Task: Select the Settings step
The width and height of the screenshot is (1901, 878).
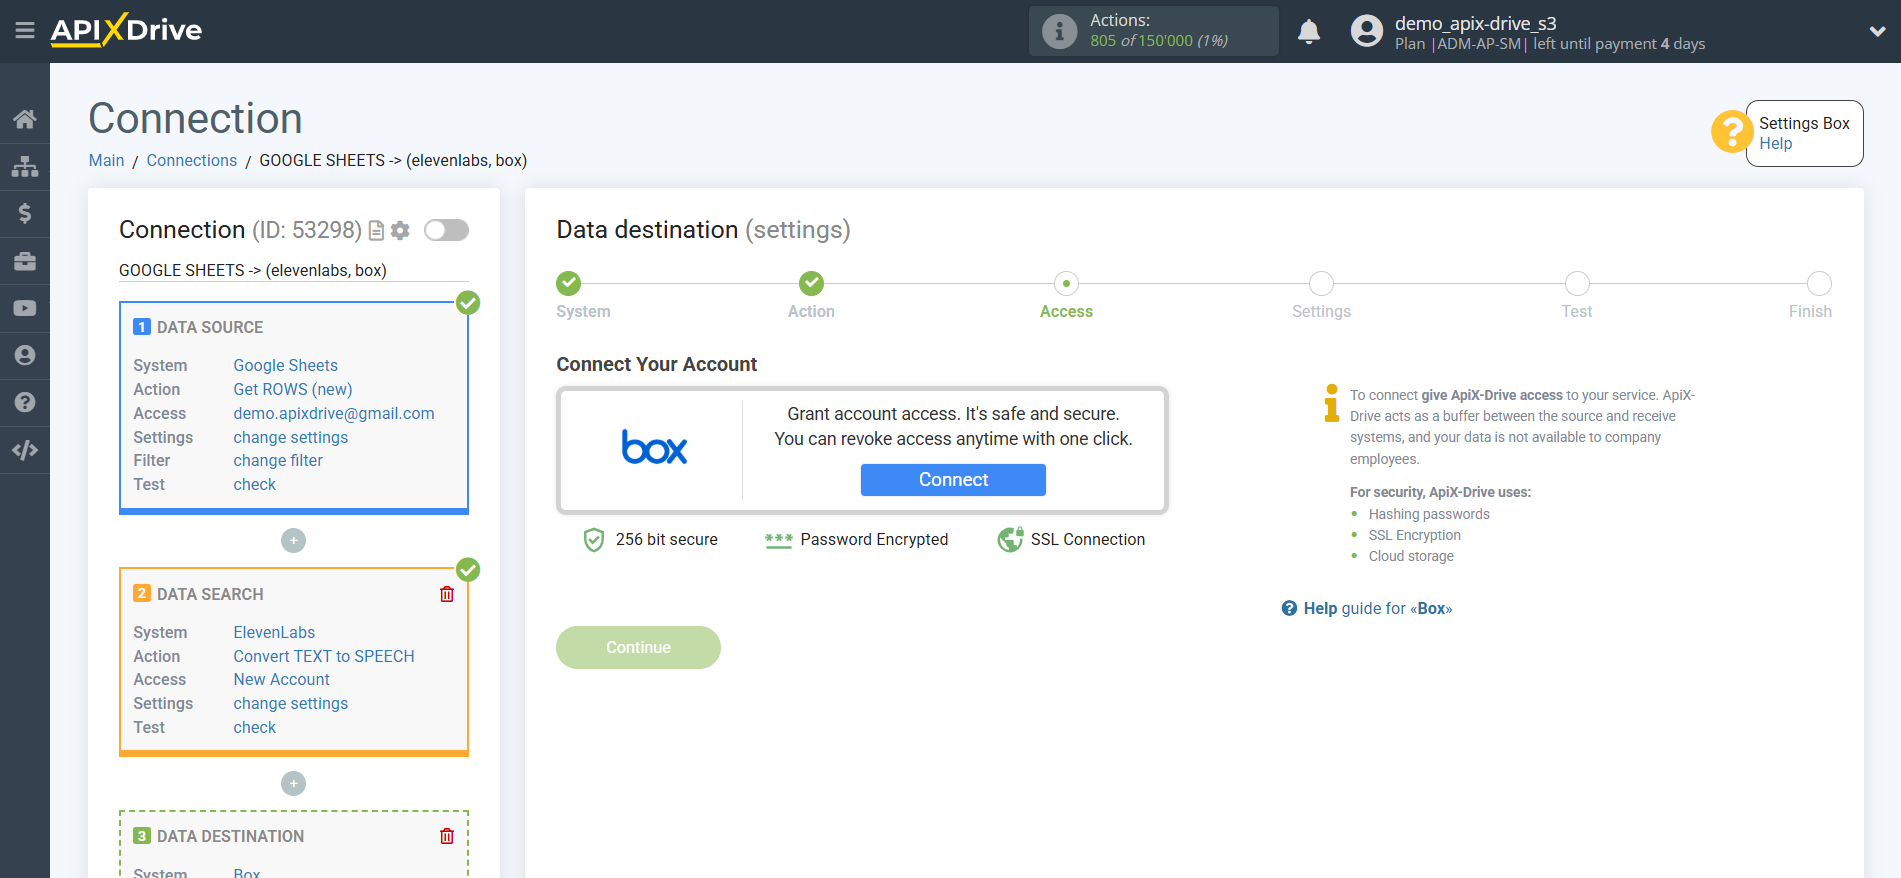Action: point(1321,283)
